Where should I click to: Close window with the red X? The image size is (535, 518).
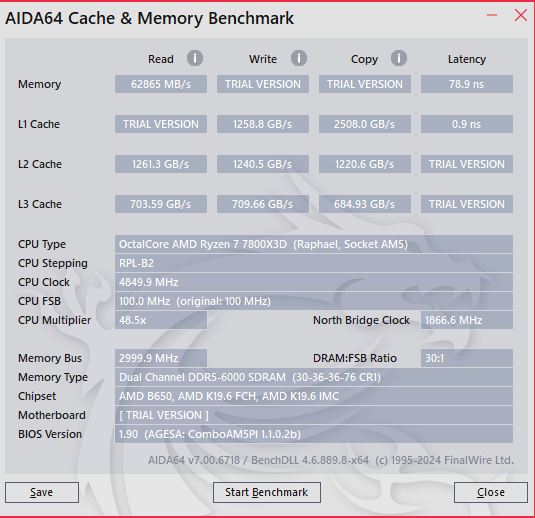point(521,15)
